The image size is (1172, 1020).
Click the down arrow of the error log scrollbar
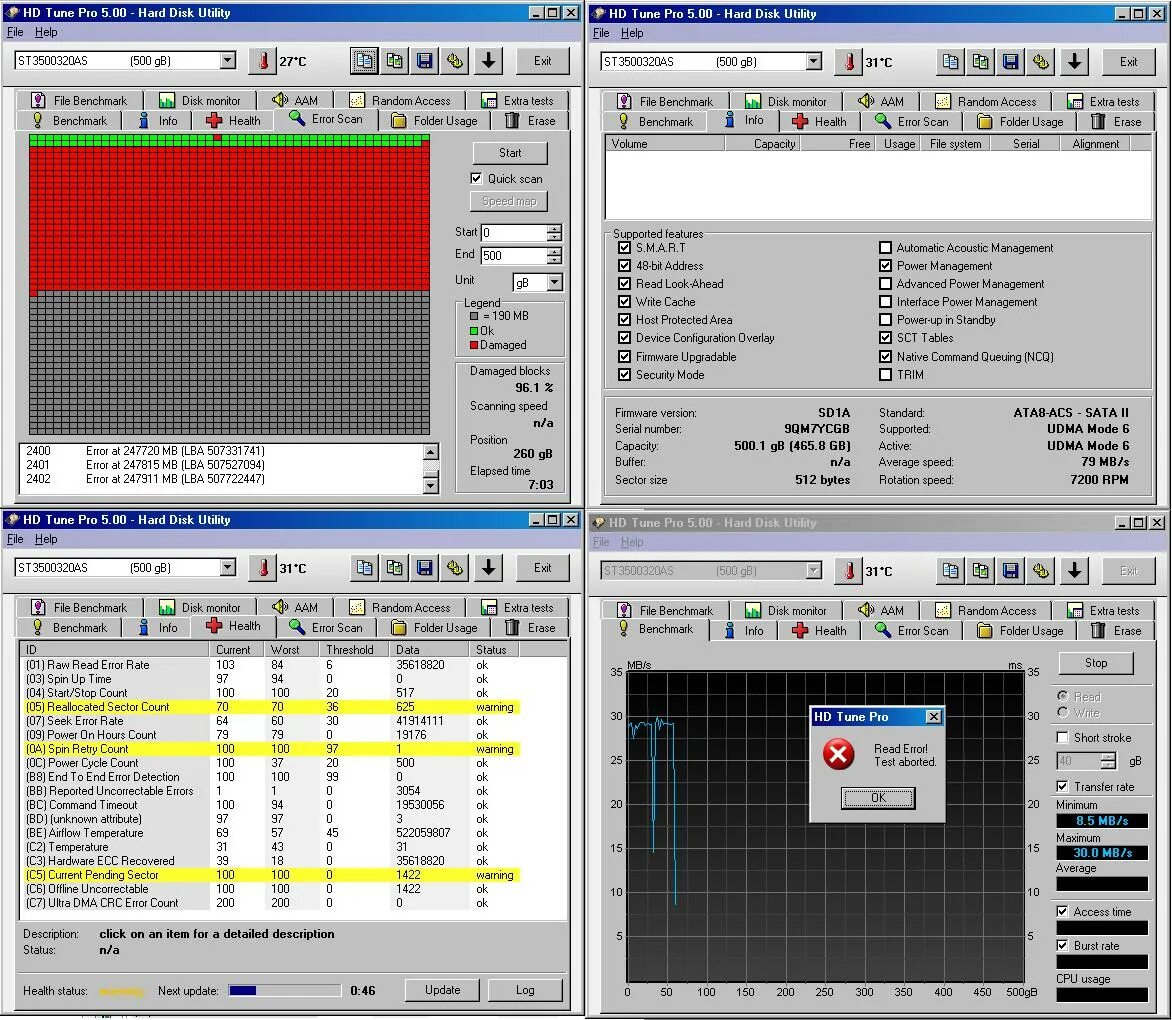pos(431,486)
